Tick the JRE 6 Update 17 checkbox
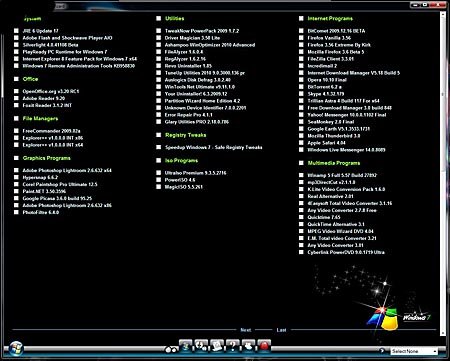450x361 pixels. tap(16, 31)
